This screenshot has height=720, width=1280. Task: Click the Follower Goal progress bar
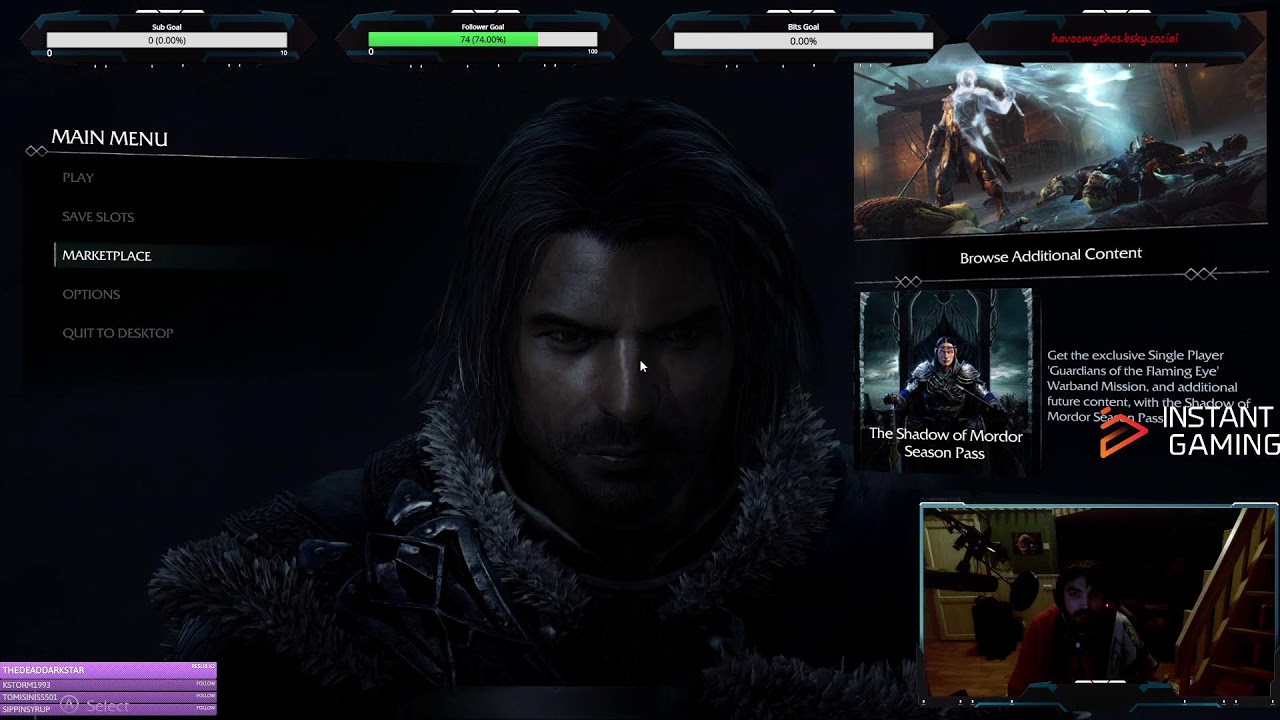click(x=483, y=40)
